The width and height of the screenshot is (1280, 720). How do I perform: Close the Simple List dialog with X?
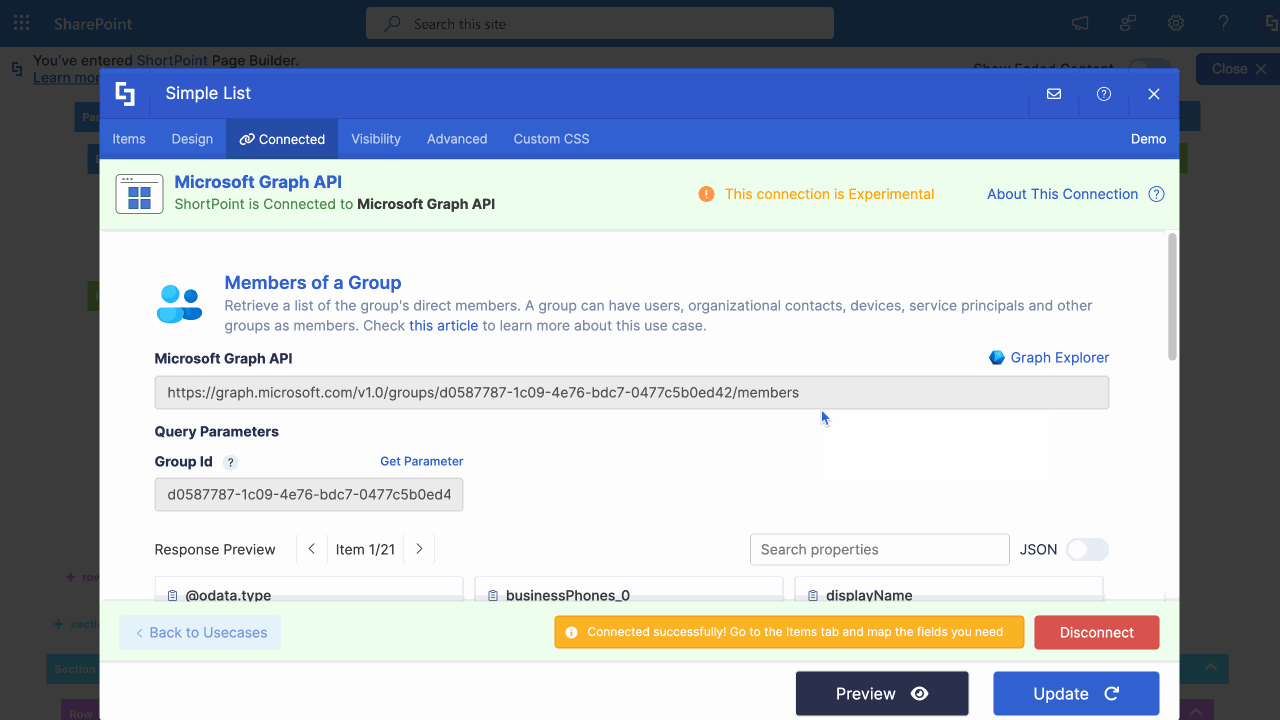(x=1154, y=94)
